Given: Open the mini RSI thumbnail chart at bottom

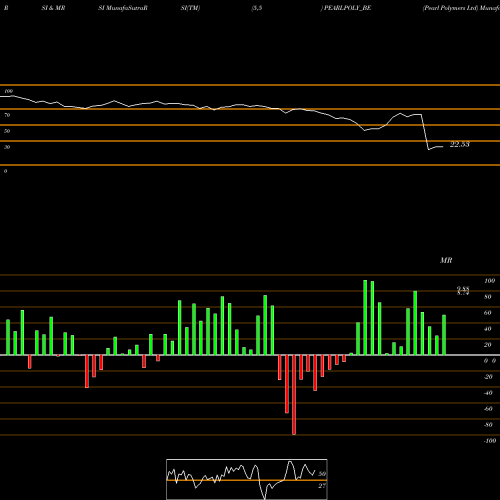Looking at the screenshot, I should point(247,479).
